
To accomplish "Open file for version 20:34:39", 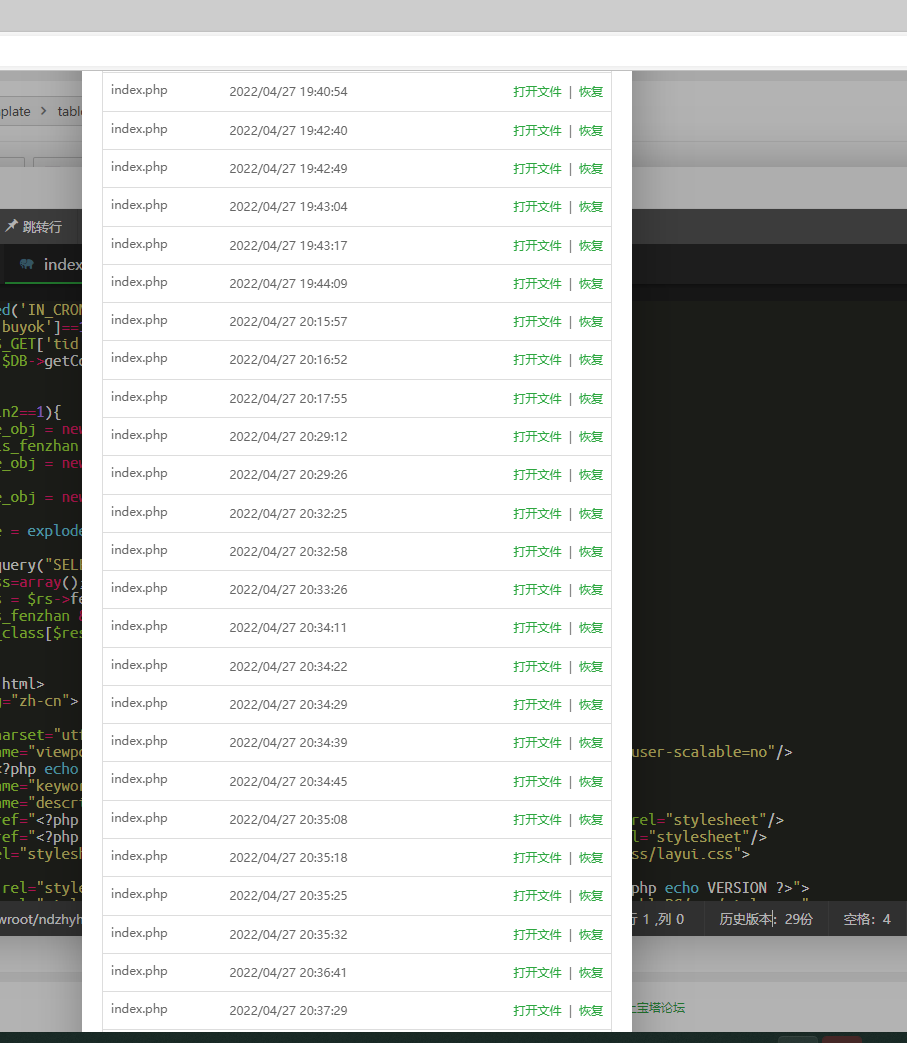I will point(537,743).
